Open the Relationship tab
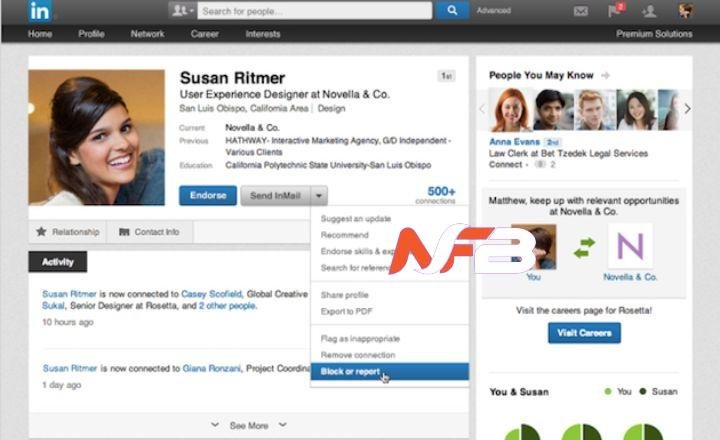 [x=68, y=232]
